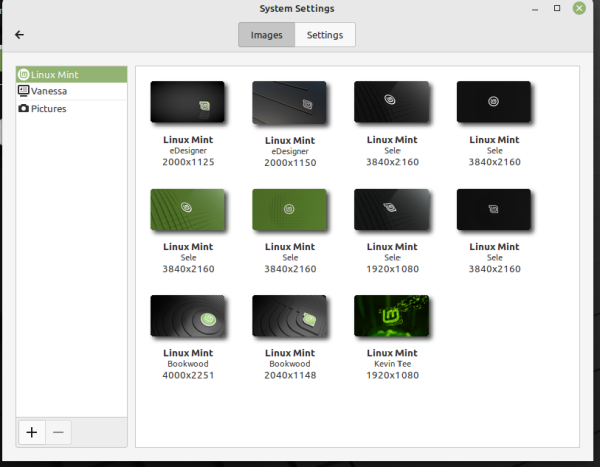
Task: Pick the Bookwood 2040x1148 wallpaper
Action: coord(290,316)
